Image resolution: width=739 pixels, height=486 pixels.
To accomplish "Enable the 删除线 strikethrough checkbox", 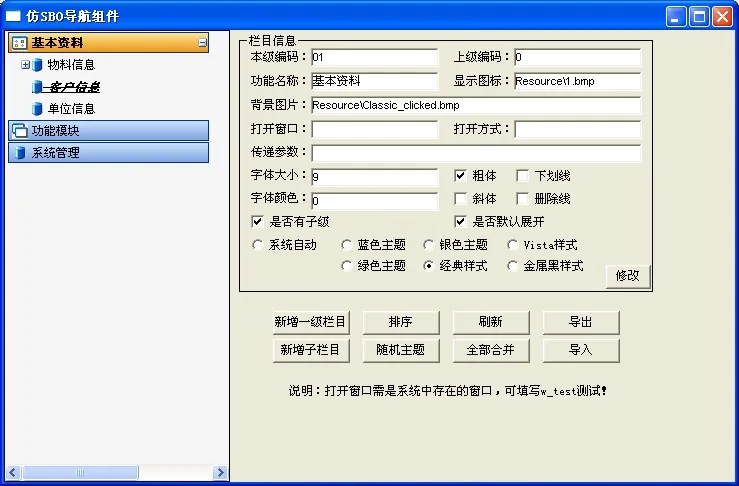I will pyautogui.click(x=522, y=198).
